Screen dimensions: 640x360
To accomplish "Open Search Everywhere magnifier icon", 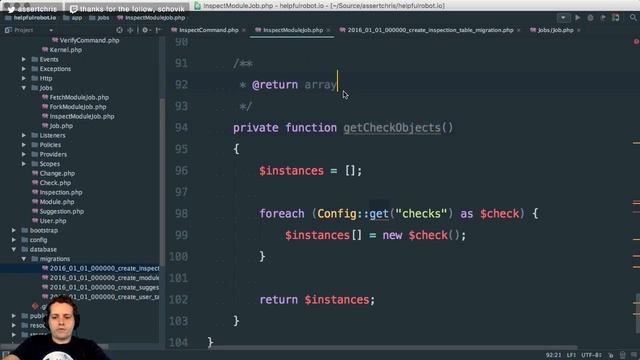I will 633,18.
